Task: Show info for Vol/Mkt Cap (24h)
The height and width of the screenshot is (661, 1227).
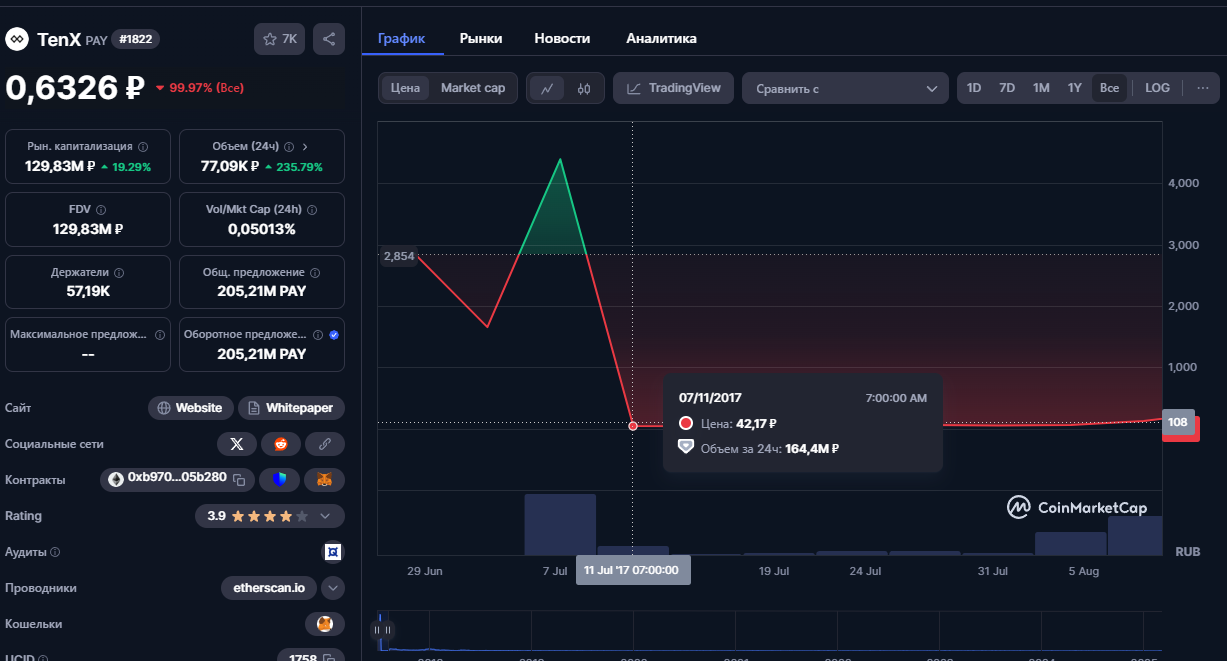Action: 312,210
